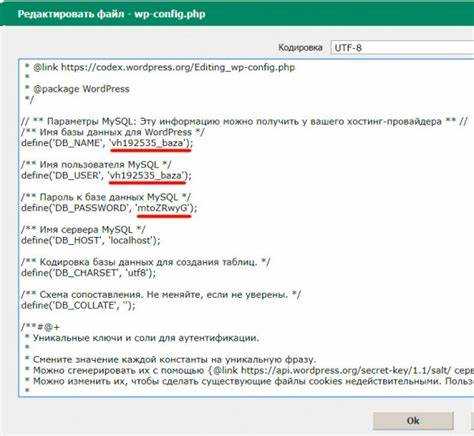Image resolution: width=474 pixels, height=436 pixels.
Task: Click the 'Параметры MySQL' comment line
Action: coord(244,121)
